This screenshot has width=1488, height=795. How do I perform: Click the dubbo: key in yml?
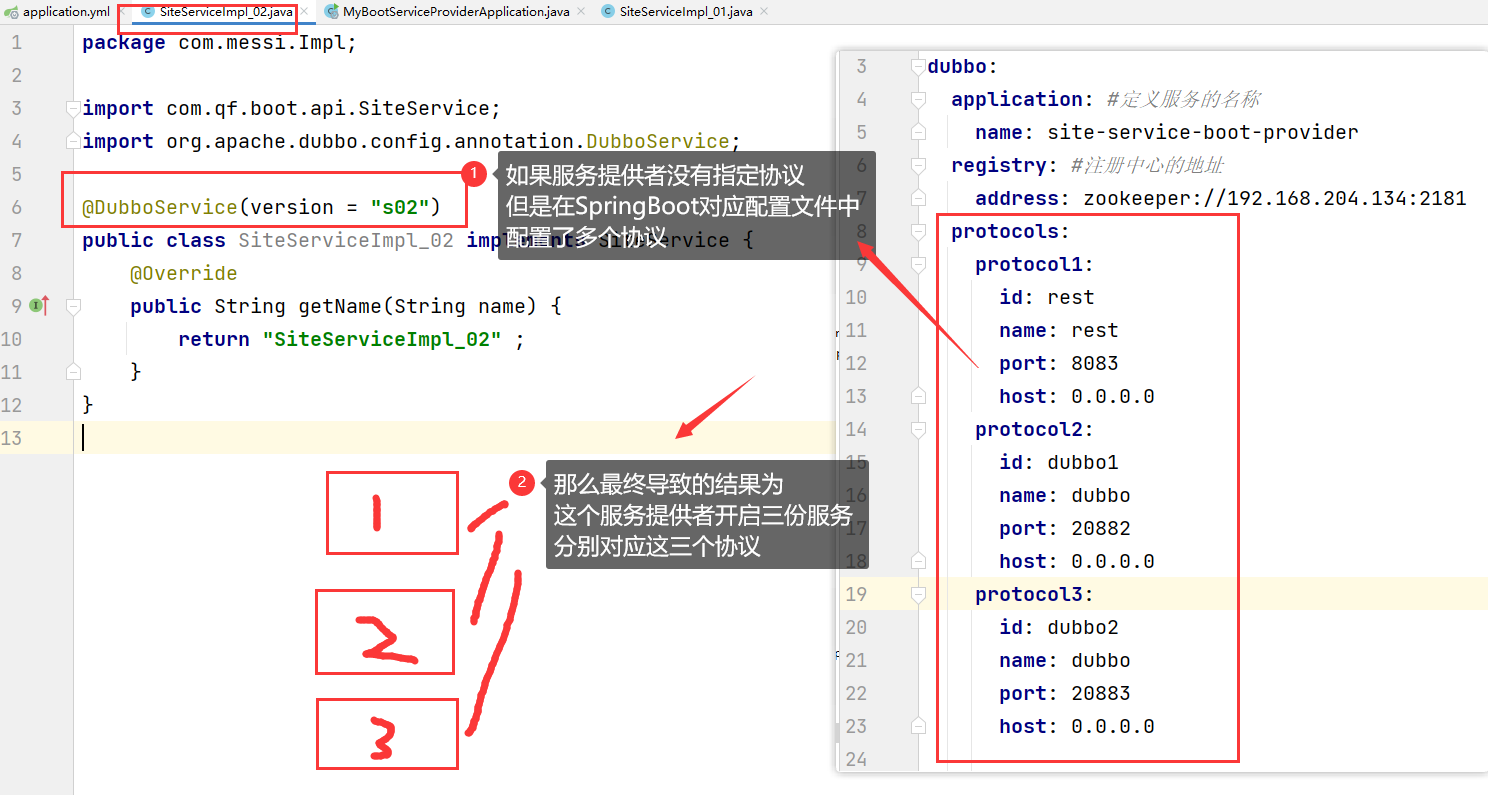[963, 66]
